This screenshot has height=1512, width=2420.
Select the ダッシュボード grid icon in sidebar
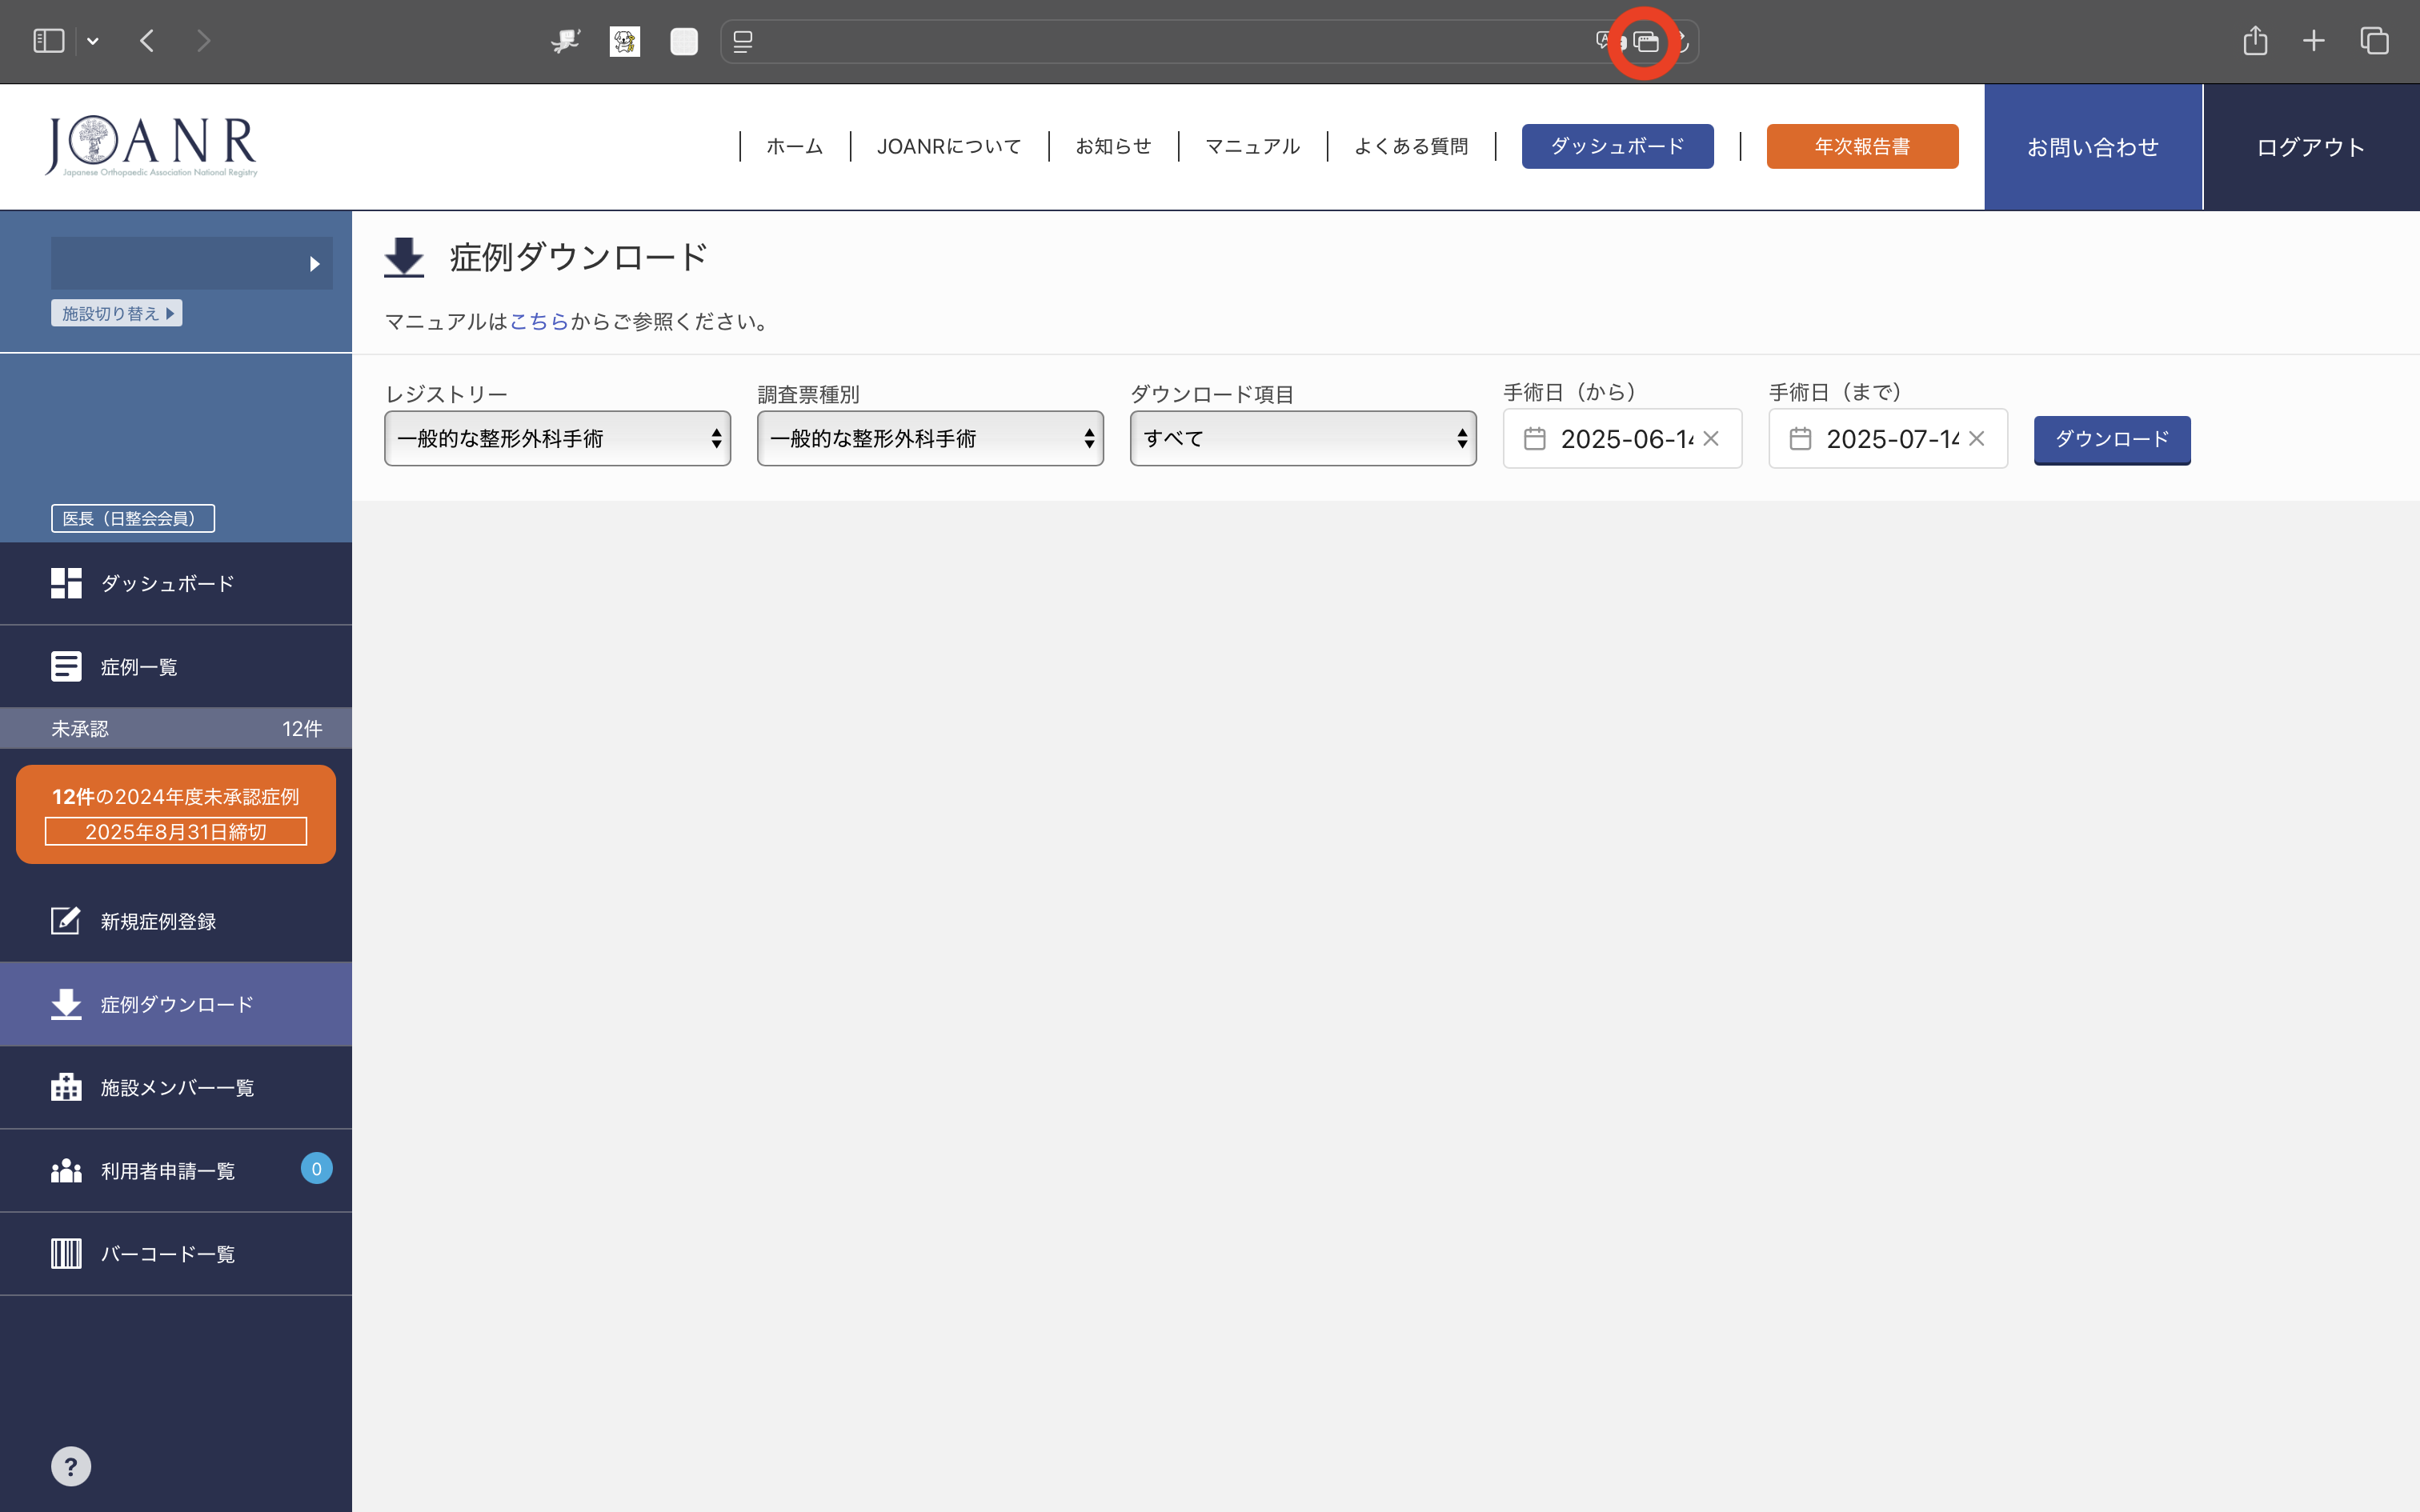coord(66,583)
